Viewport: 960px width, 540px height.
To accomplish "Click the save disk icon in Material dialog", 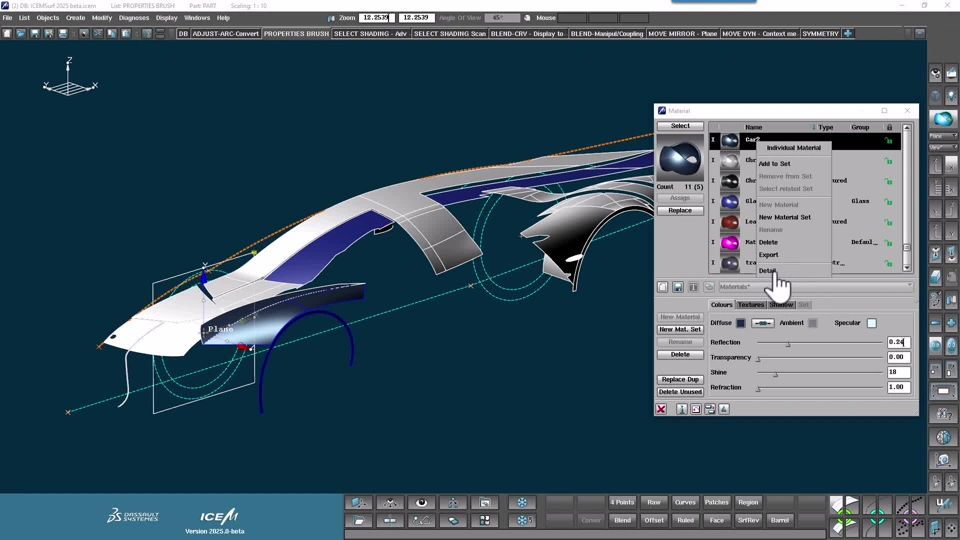I will click(677, 287).
